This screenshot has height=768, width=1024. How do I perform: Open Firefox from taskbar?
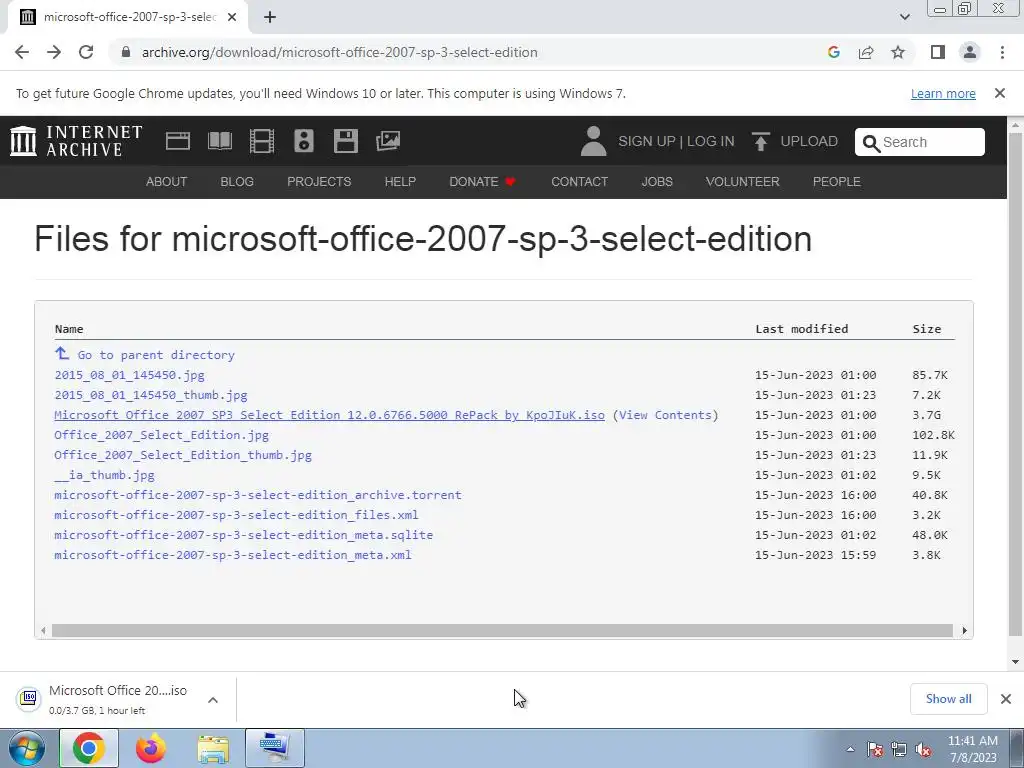pos(150,748)
